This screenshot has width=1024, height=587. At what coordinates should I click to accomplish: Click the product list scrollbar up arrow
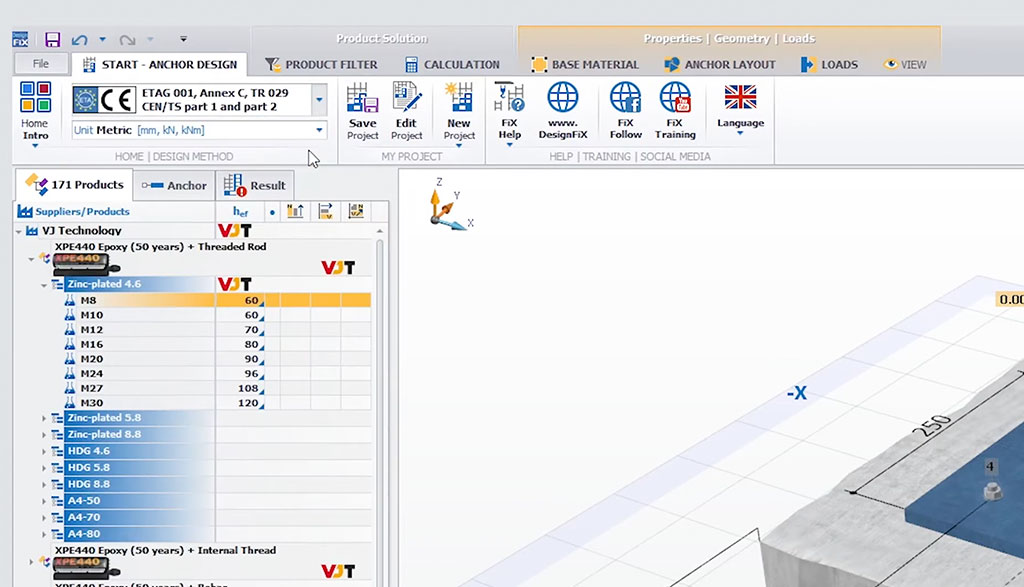click(x=379, y=231)
